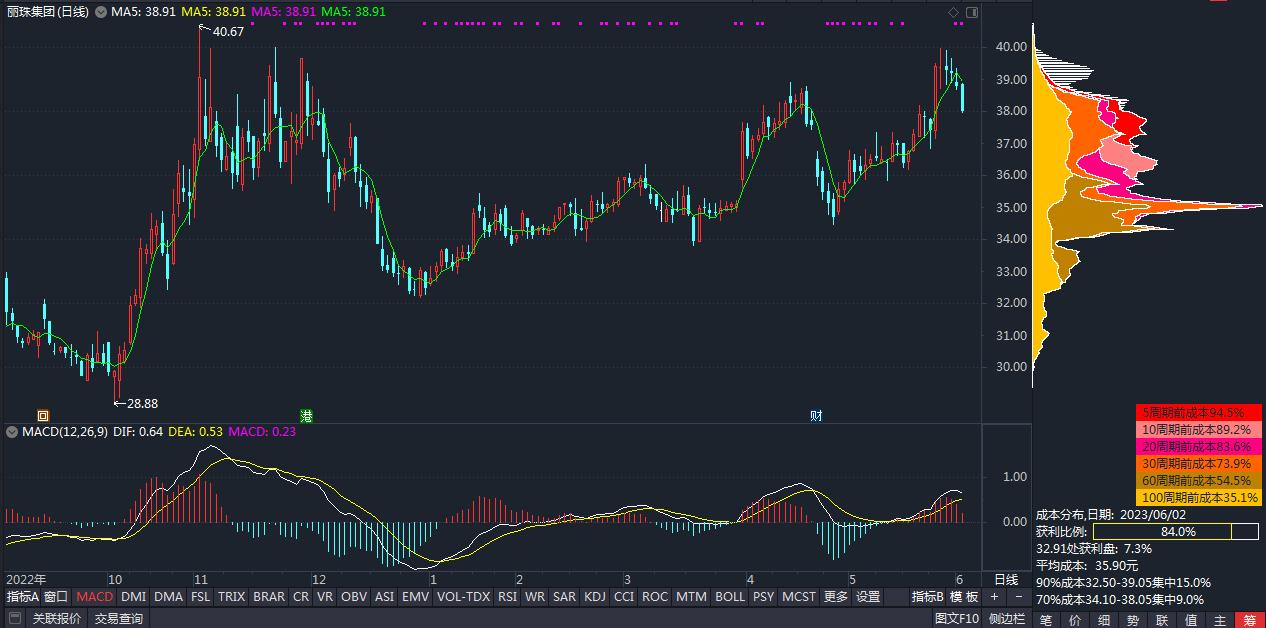The image size is (1266, 628).
Task: Open the 更多 indicators list
Action: point(835,597)
